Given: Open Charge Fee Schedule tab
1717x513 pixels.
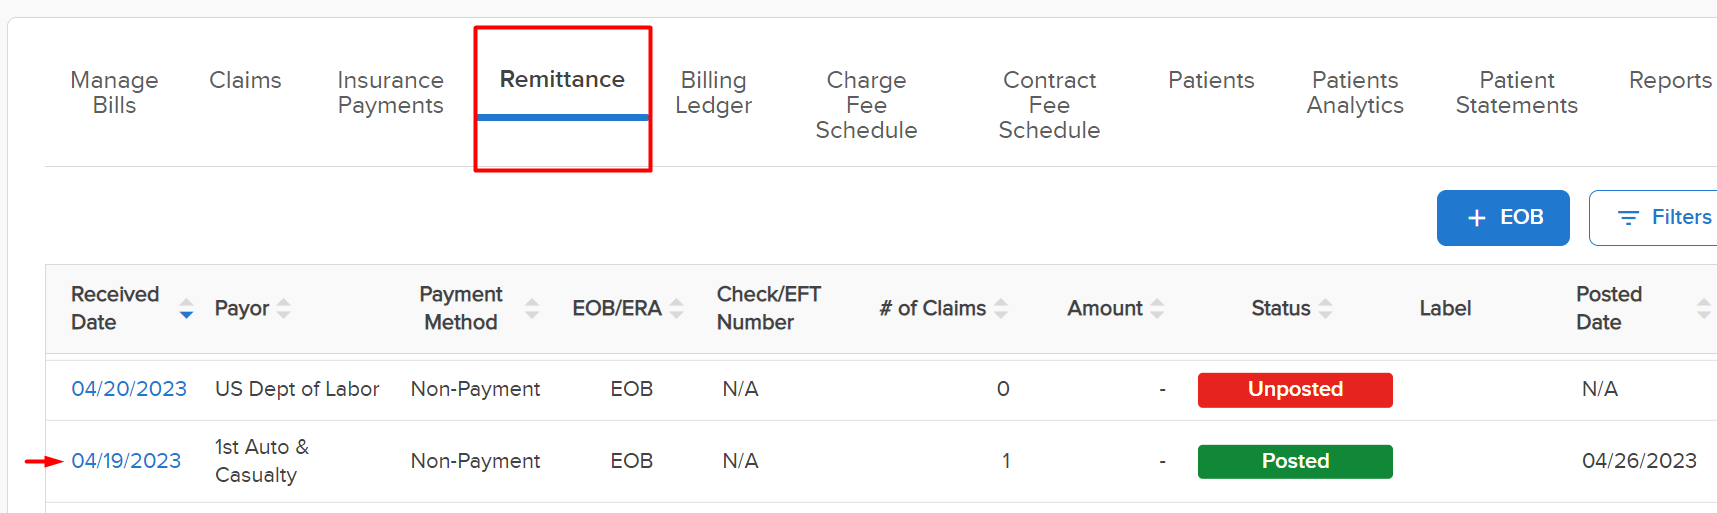Looking at the screenshot, I should point(866,105).
